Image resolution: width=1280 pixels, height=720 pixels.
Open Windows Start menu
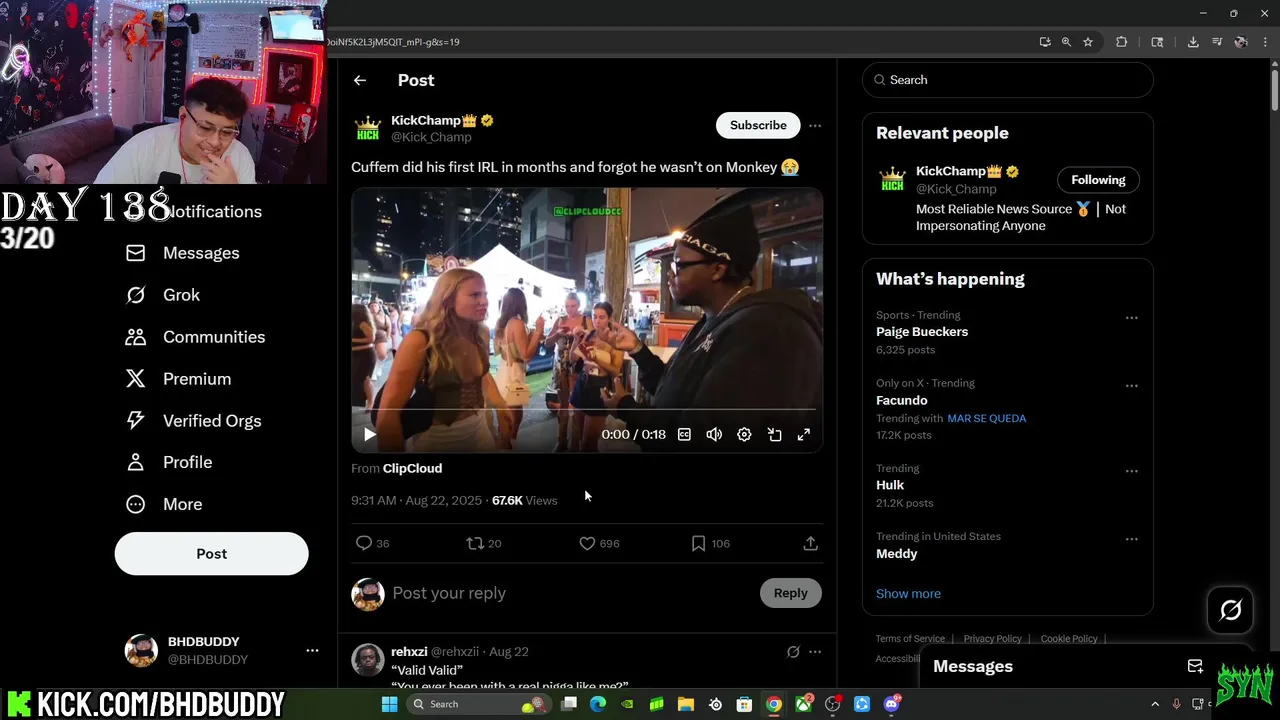[x=389, y=704]
